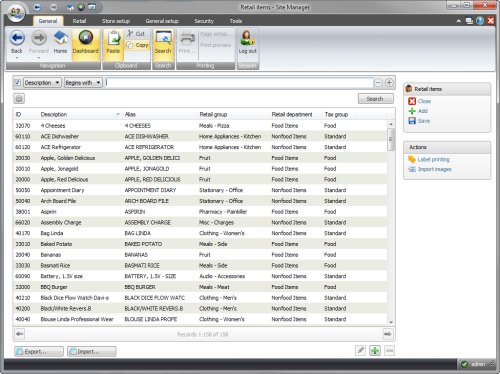500x374 pixels.
Task: Click the quick access forward arrow
Action: click(x=53, y=7)
